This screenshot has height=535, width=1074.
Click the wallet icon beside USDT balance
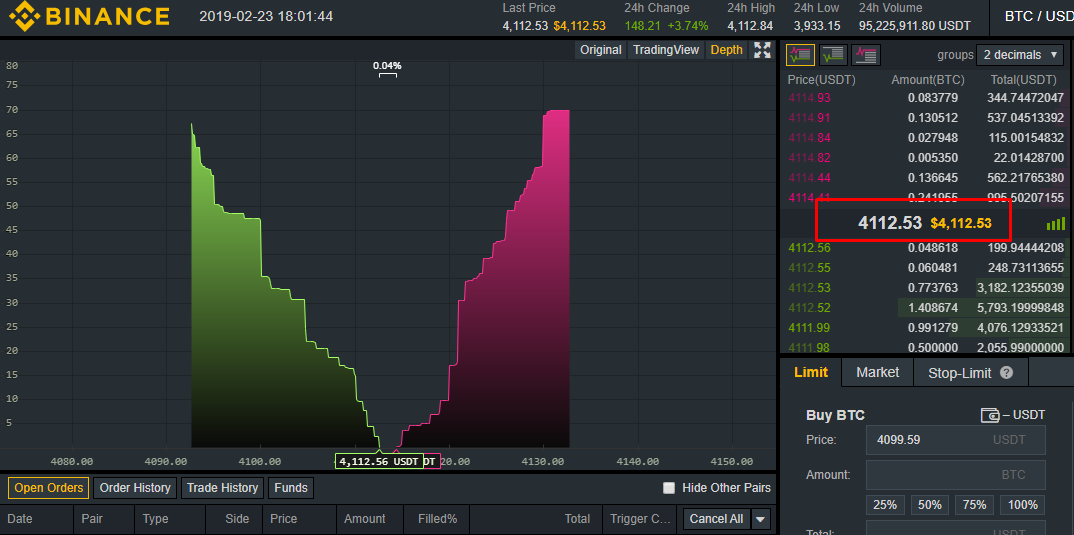(990, 414)
